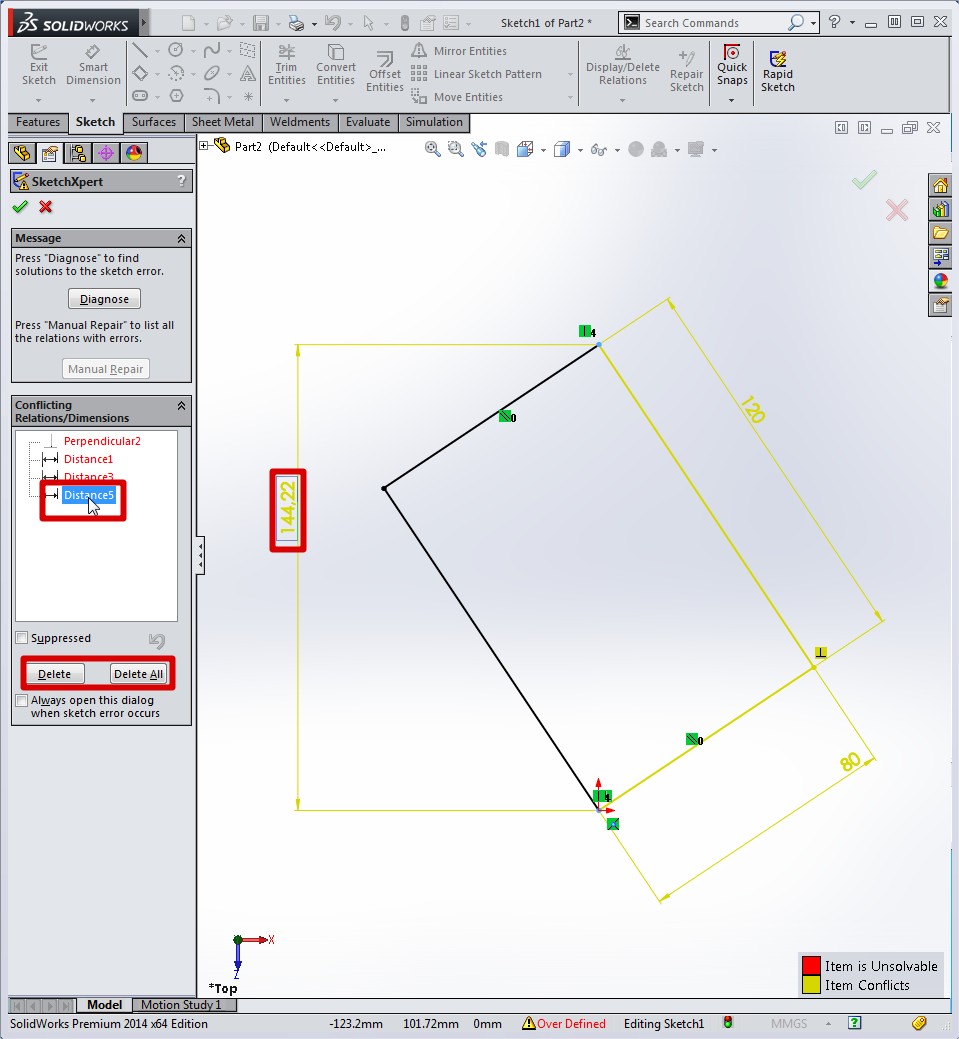Open the Evaluate tab
This screenshot has height=1039, width=959.
[x=367, y=122]
